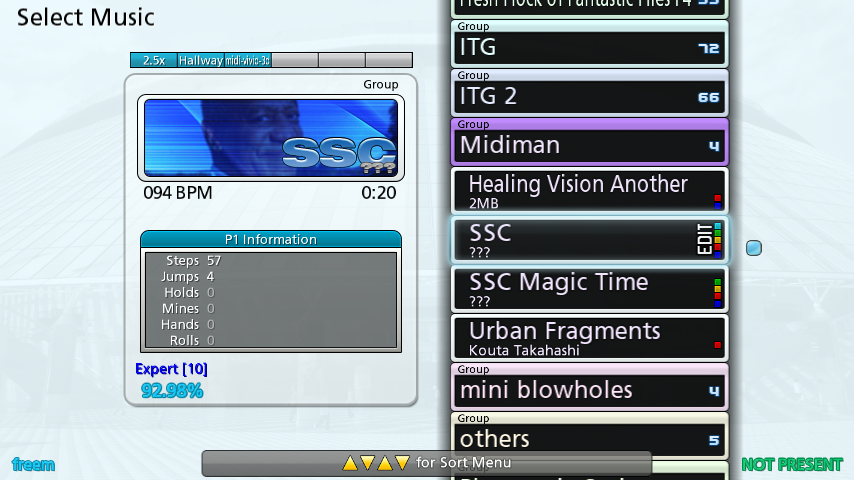This screenshot has width=854, height=480.
Task: Choose the Urban Fragments song entry
Action: click(589, 338)
